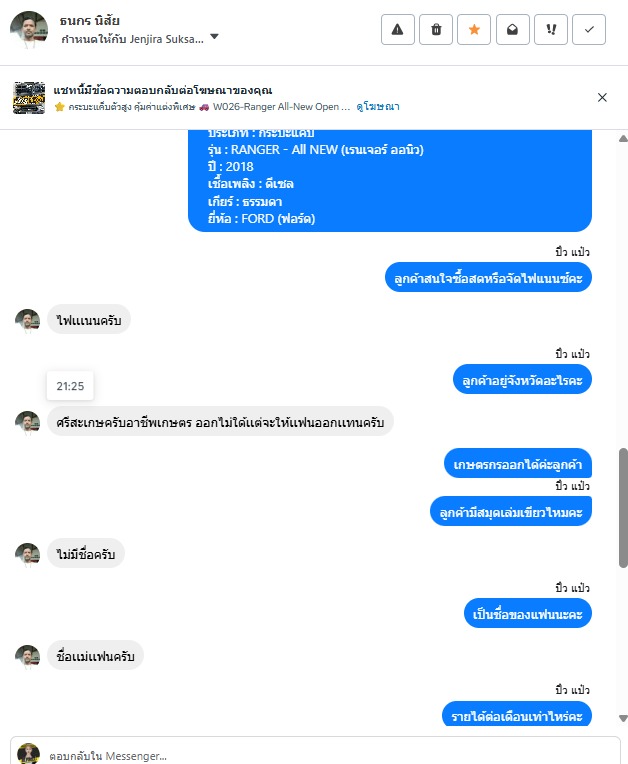This screenshot has width=628, height=764.
Task: Click the ดูโฆษณา link
Action: [x=378, y=107]
